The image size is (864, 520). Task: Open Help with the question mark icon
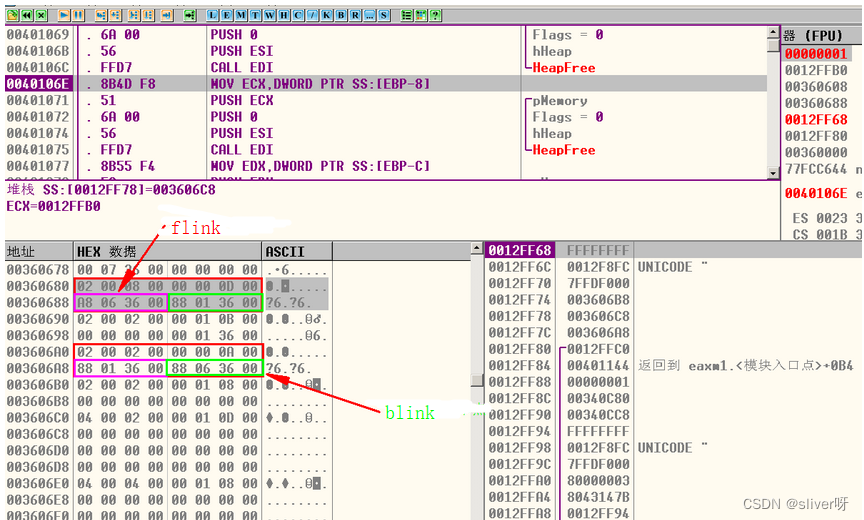435,15
